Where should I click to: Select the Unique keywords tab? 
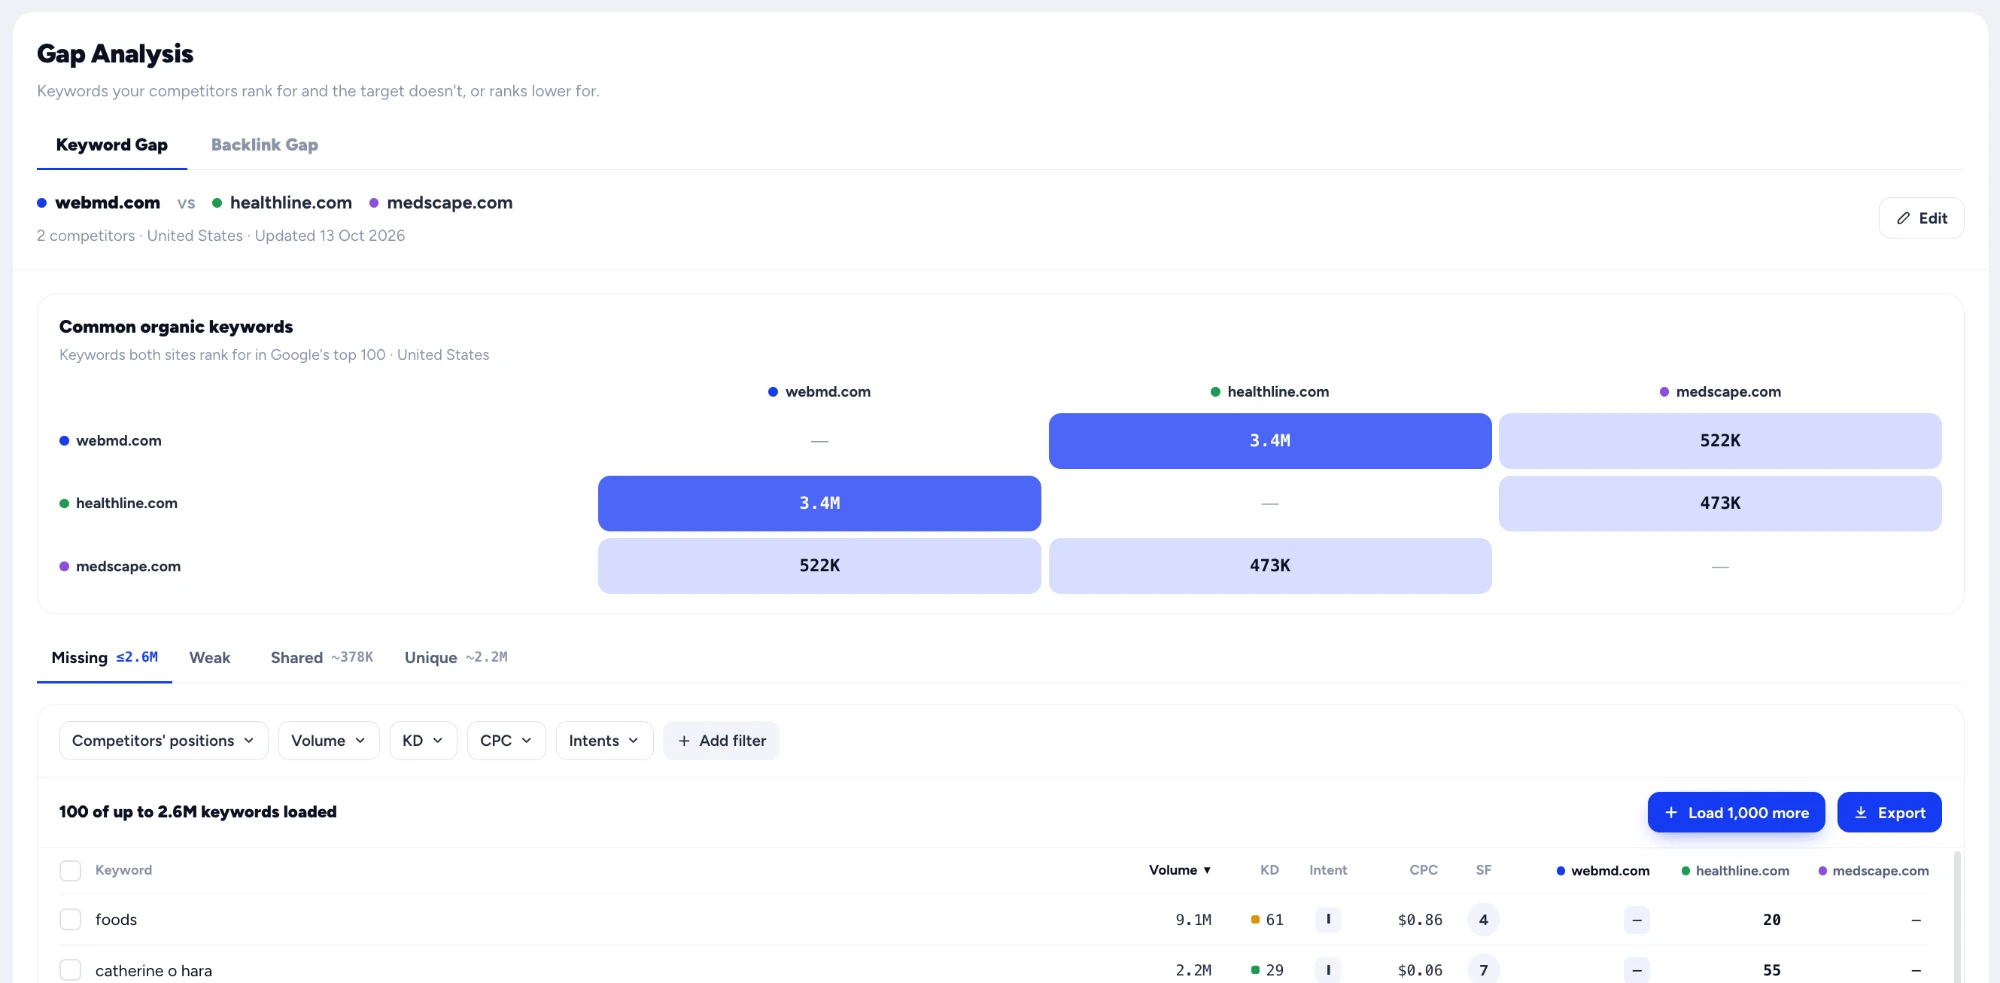pyautogui.click(x=456, y=658)
